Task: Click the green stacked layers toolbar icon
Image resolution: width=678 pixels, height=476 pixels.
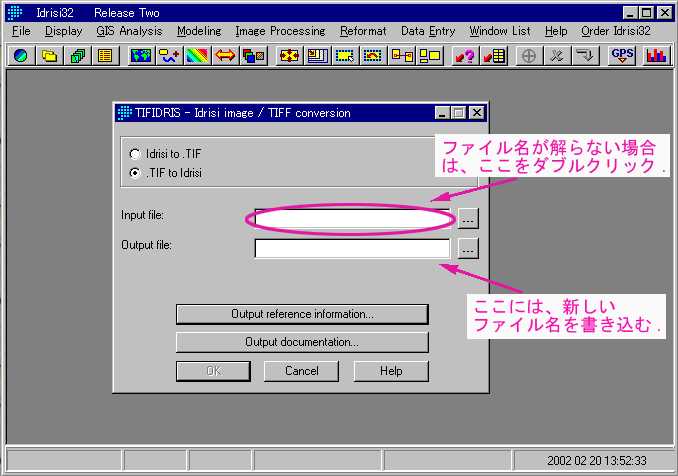Action: click(x=77, y=56)
